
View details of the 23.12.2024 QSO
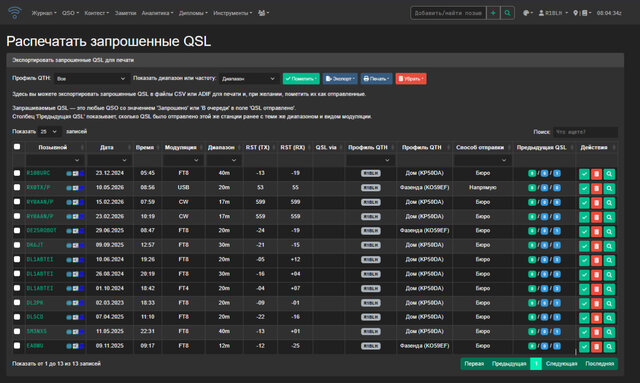coord(609,174)
